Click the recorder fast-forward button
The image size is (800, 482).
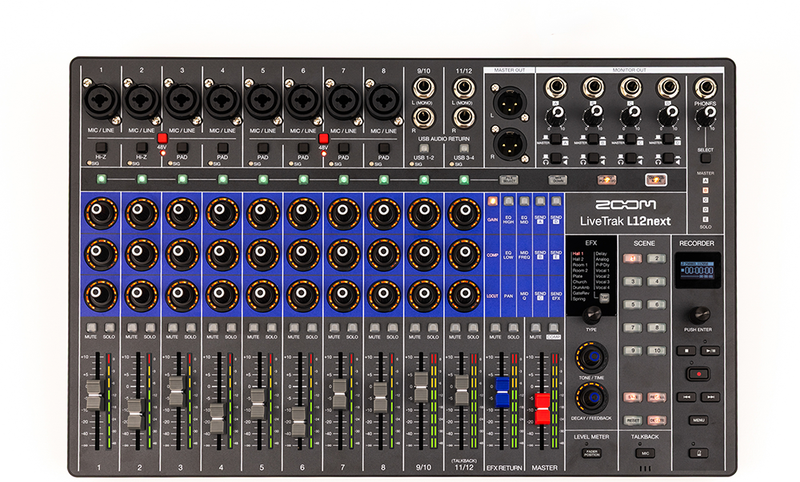point(710,396)
